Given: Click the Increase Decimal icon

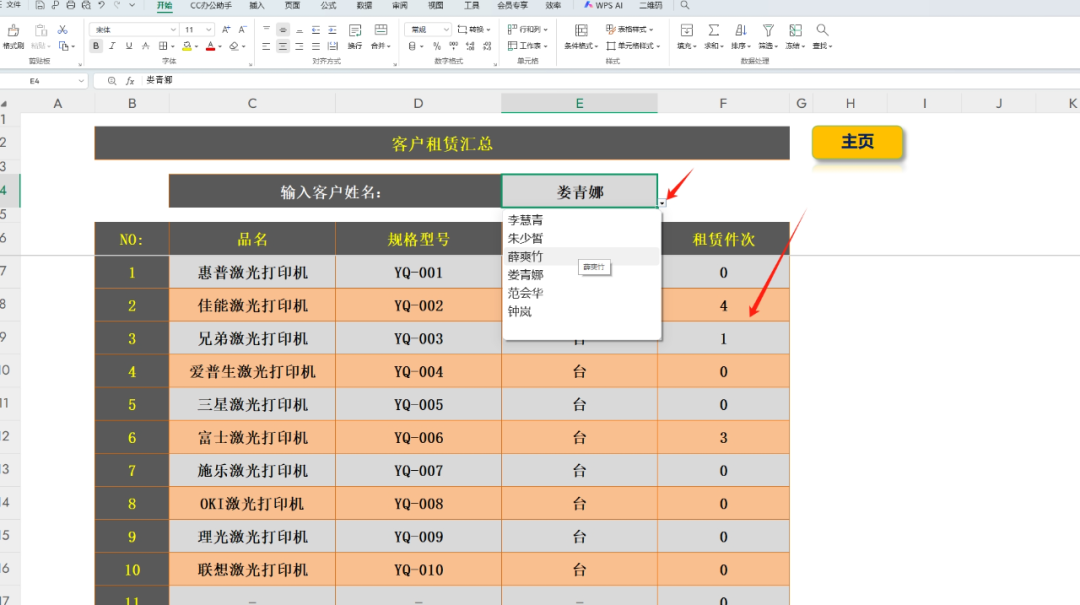Looking at the screenshot, I should click(x=470, y=46).
